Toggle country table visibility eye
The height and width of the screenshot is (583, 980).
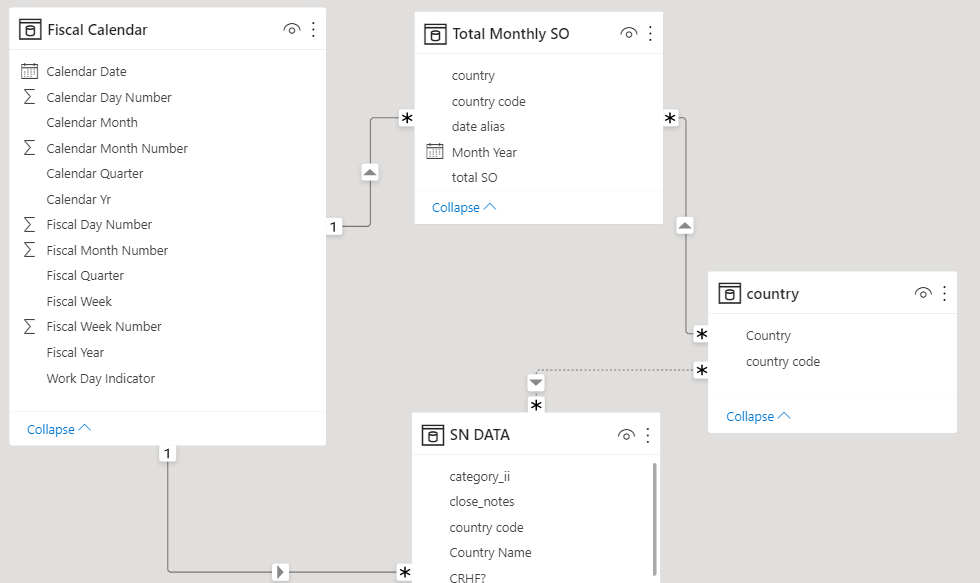click(922, 293)
